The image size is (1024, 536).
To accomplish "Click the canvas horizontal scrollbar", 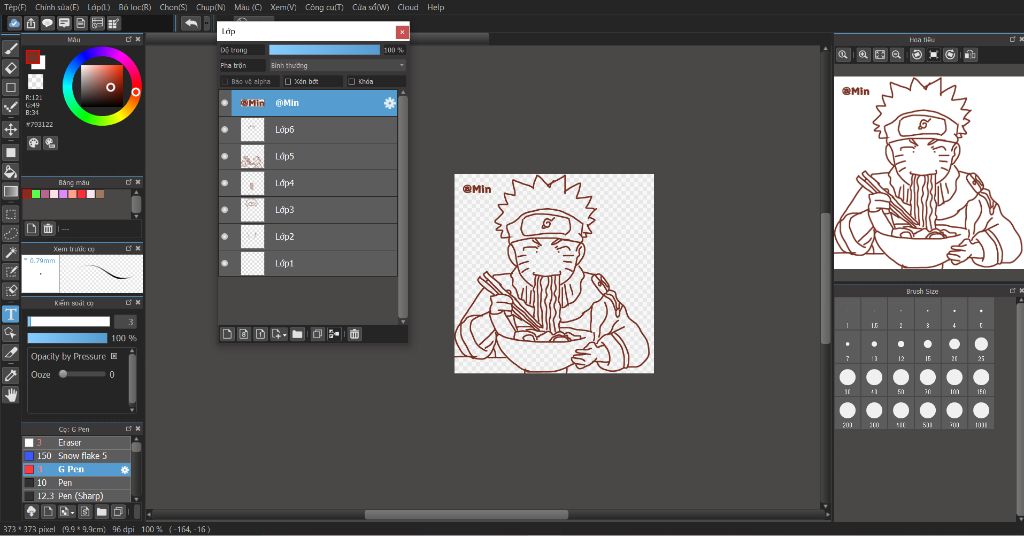I will [466, 514].
